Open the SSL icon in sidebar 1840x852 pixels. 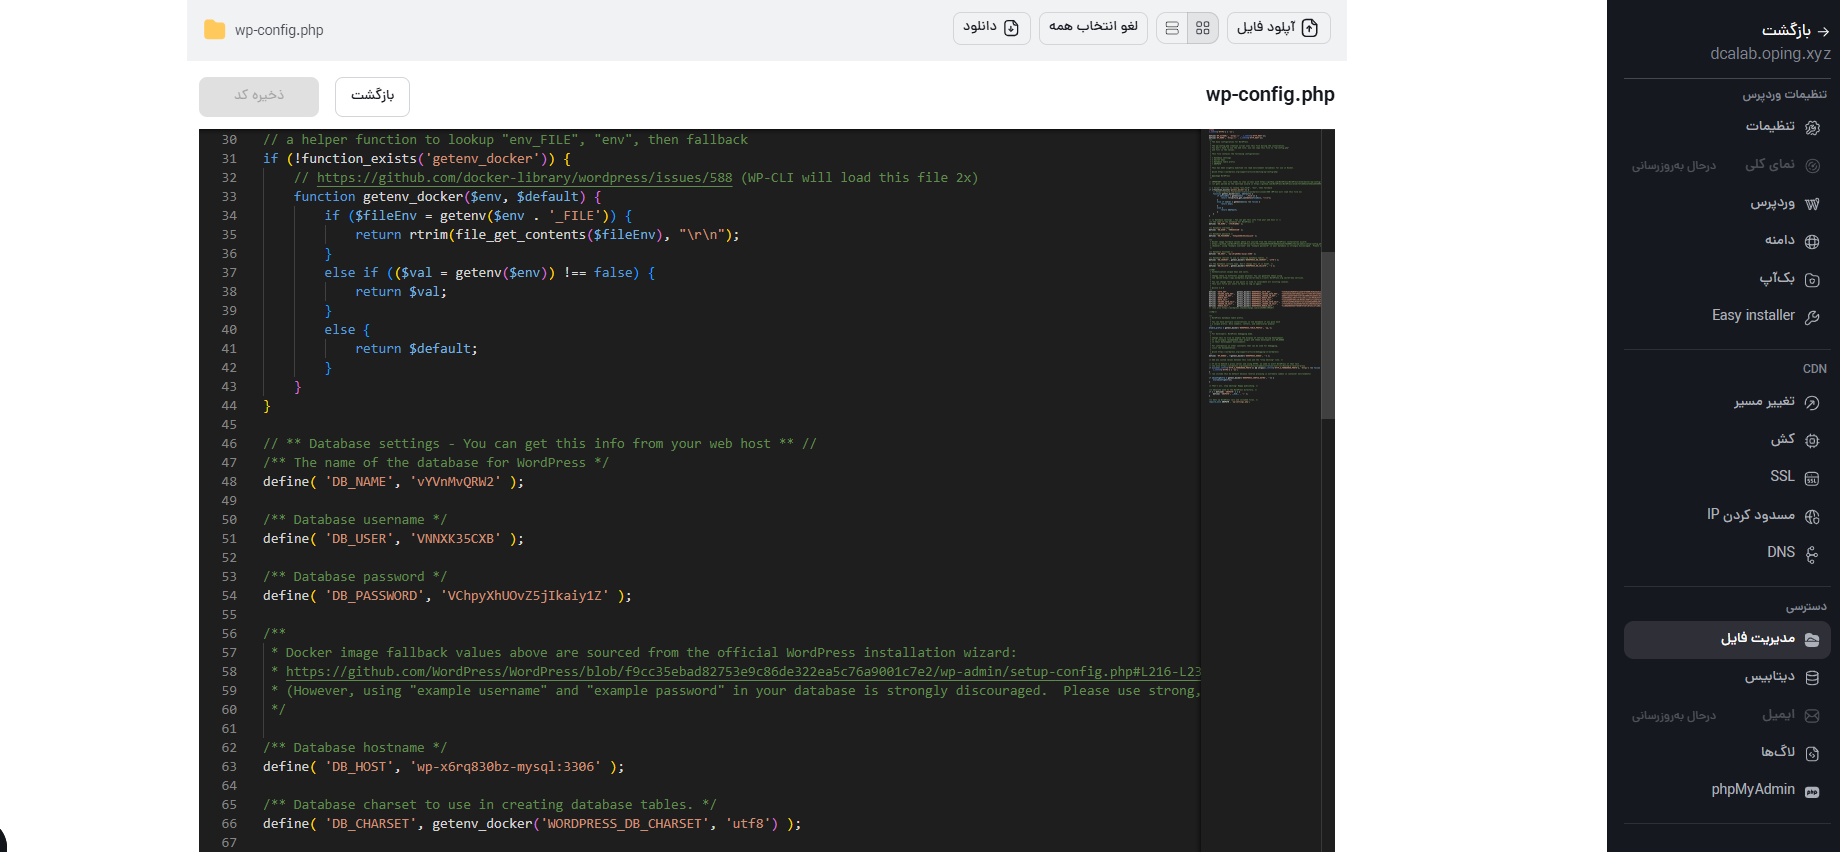pos(1812,478)
